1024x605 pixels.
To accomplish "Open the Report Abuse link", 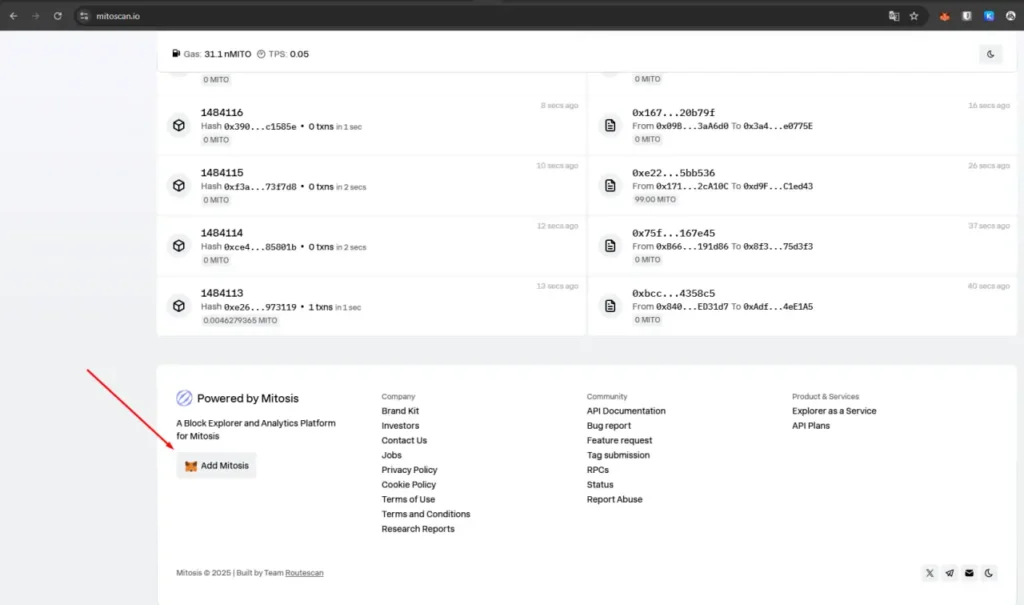I will tap(615, 499).
